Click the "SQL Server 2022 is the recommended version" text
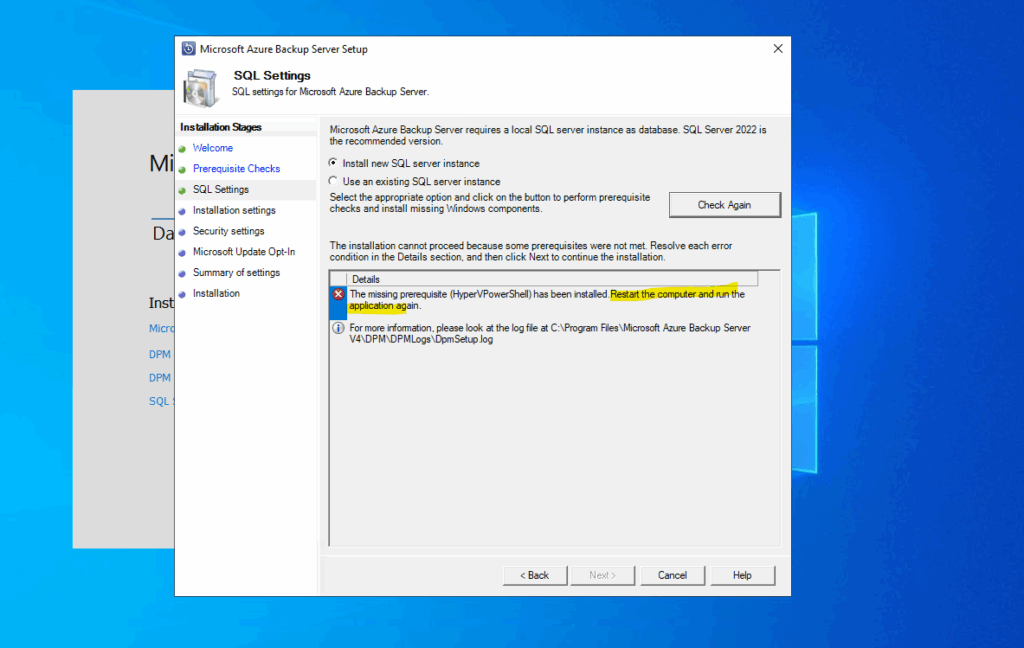The width and height of the screenshot is (1024, 648). [548, 135]
